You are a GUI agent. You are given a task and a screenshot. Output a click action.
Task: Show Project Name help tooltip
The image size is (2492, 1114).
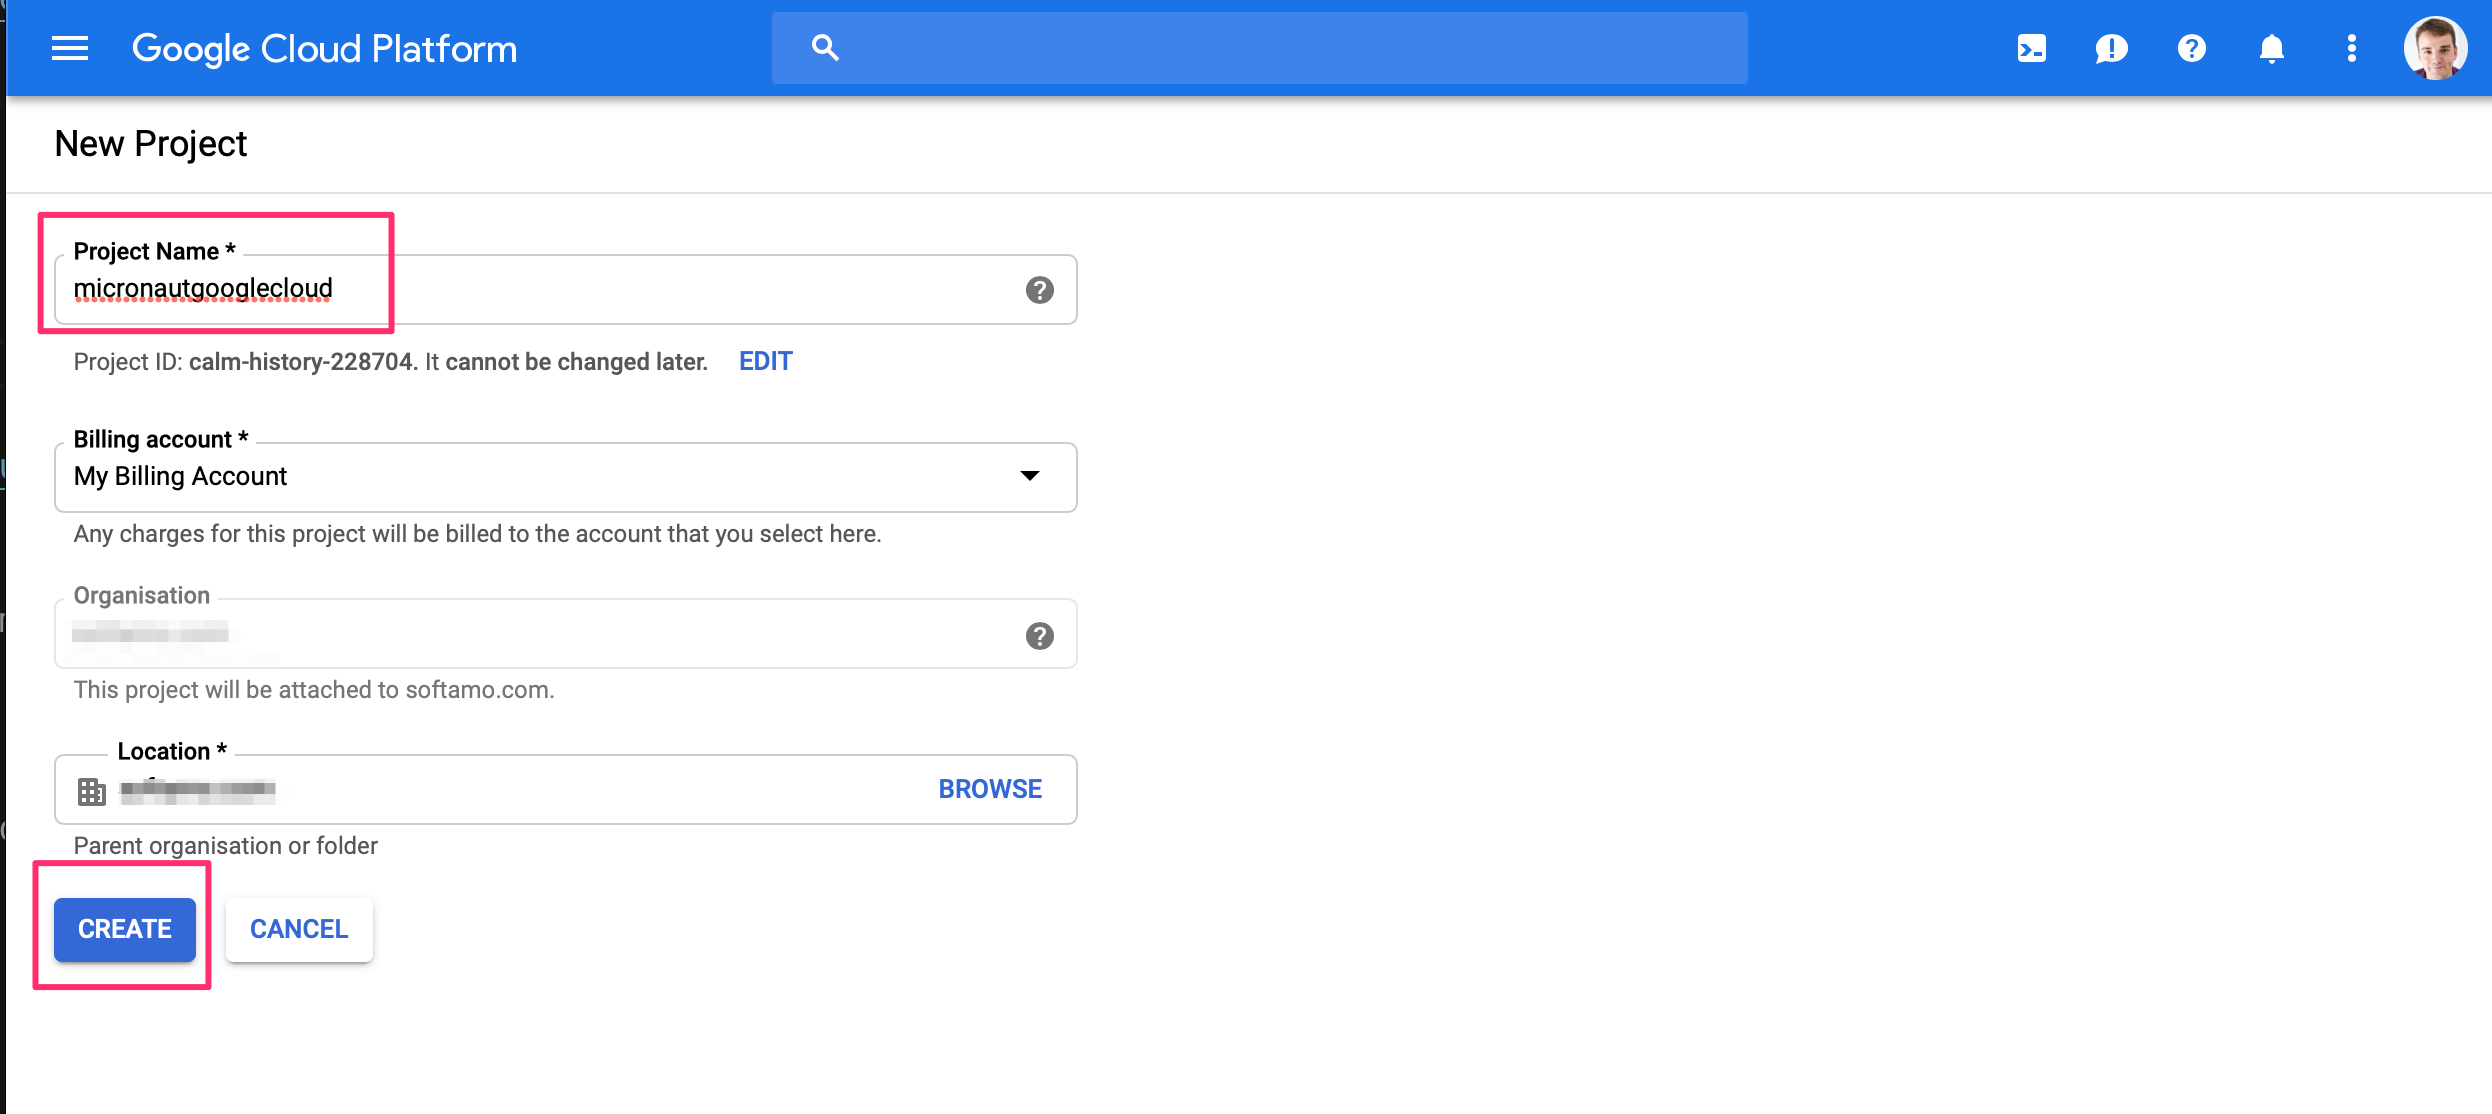point(1039,290)
